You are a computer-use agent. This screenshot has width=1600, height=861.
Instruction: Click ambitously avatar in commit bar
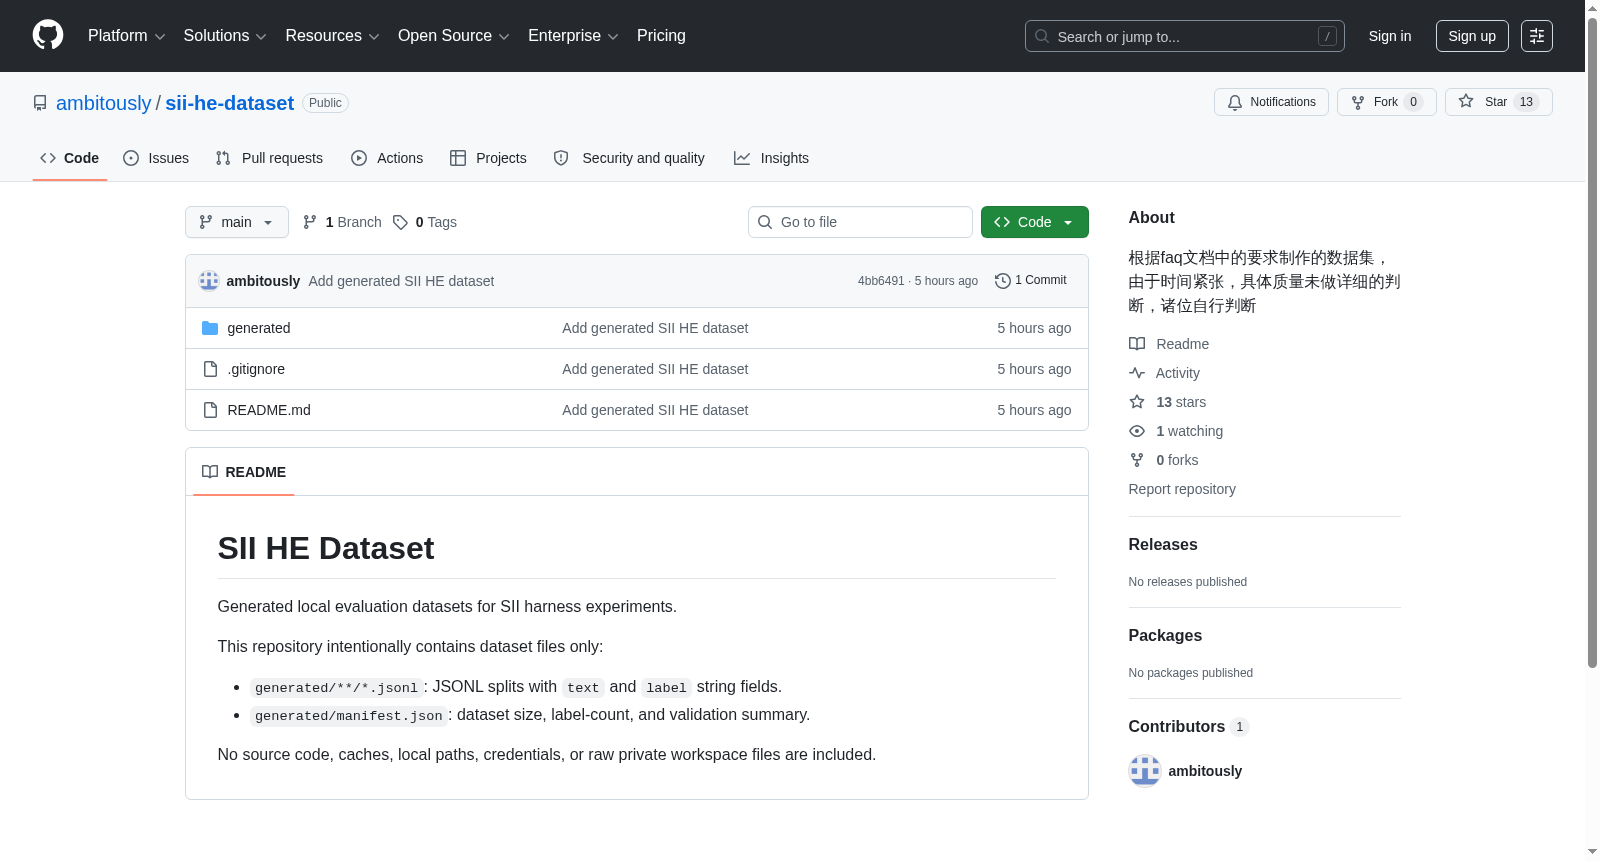click(209, 281)
